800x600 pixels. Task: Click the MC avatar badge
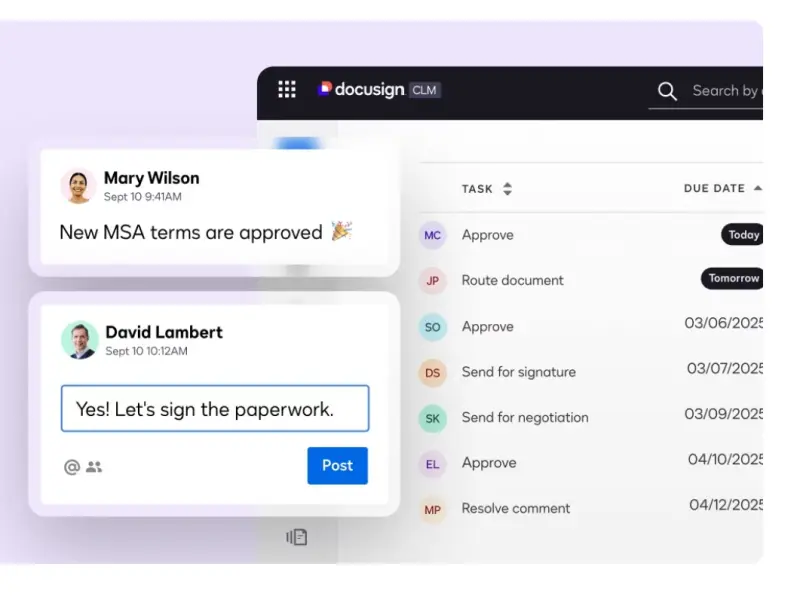click(x=432, y=235)
